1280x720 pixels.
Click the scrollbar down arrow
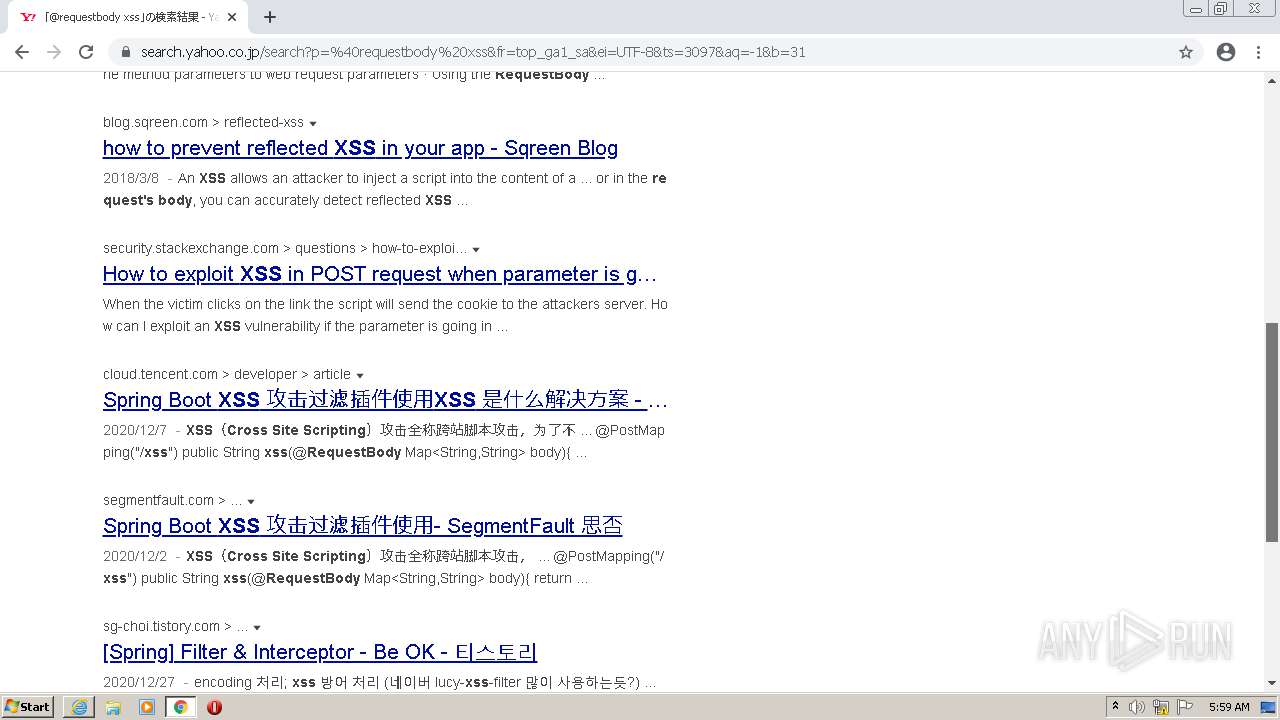(1272, 683)
